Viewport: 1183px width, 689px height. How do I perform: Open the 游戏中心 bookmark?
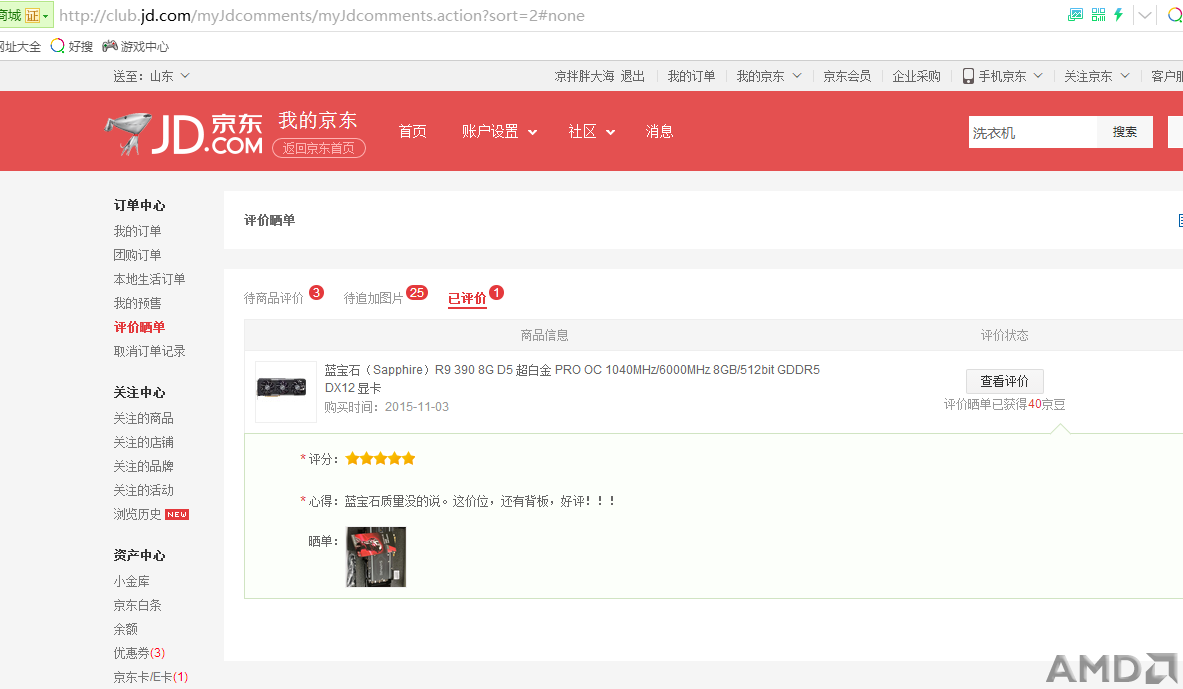[136, 46]
